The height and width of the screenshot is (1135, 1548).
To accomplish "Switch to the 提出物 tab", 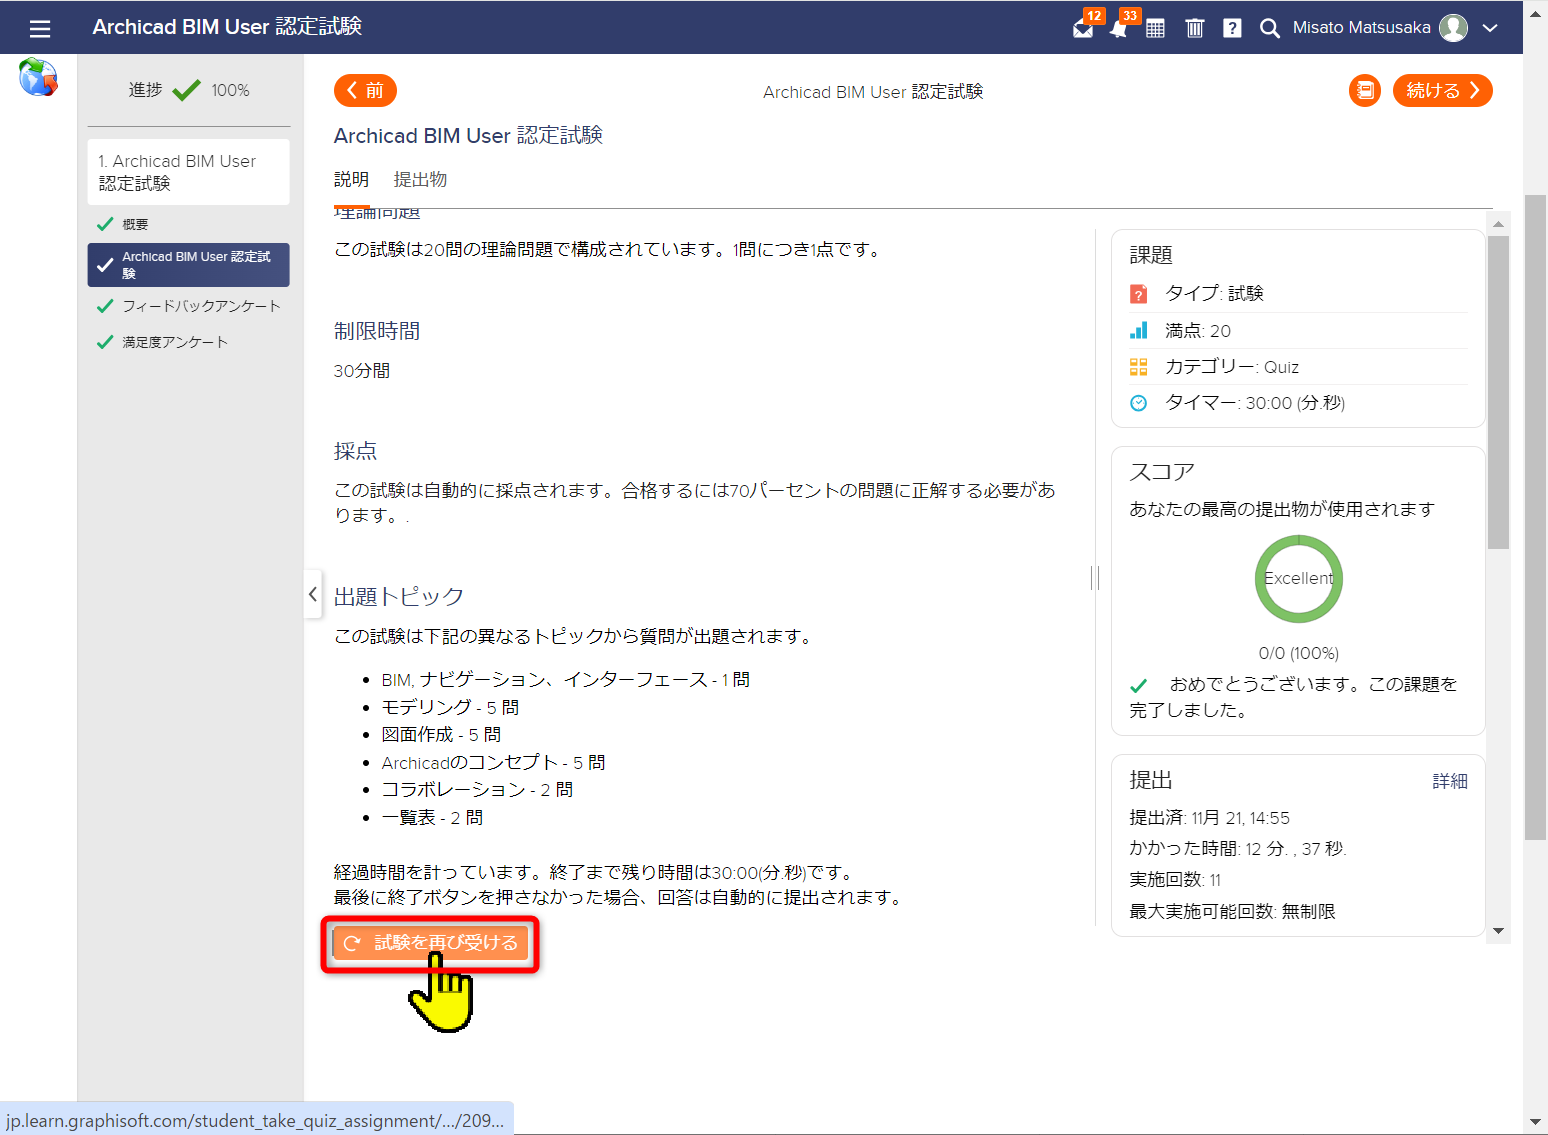I will (420, 180).
